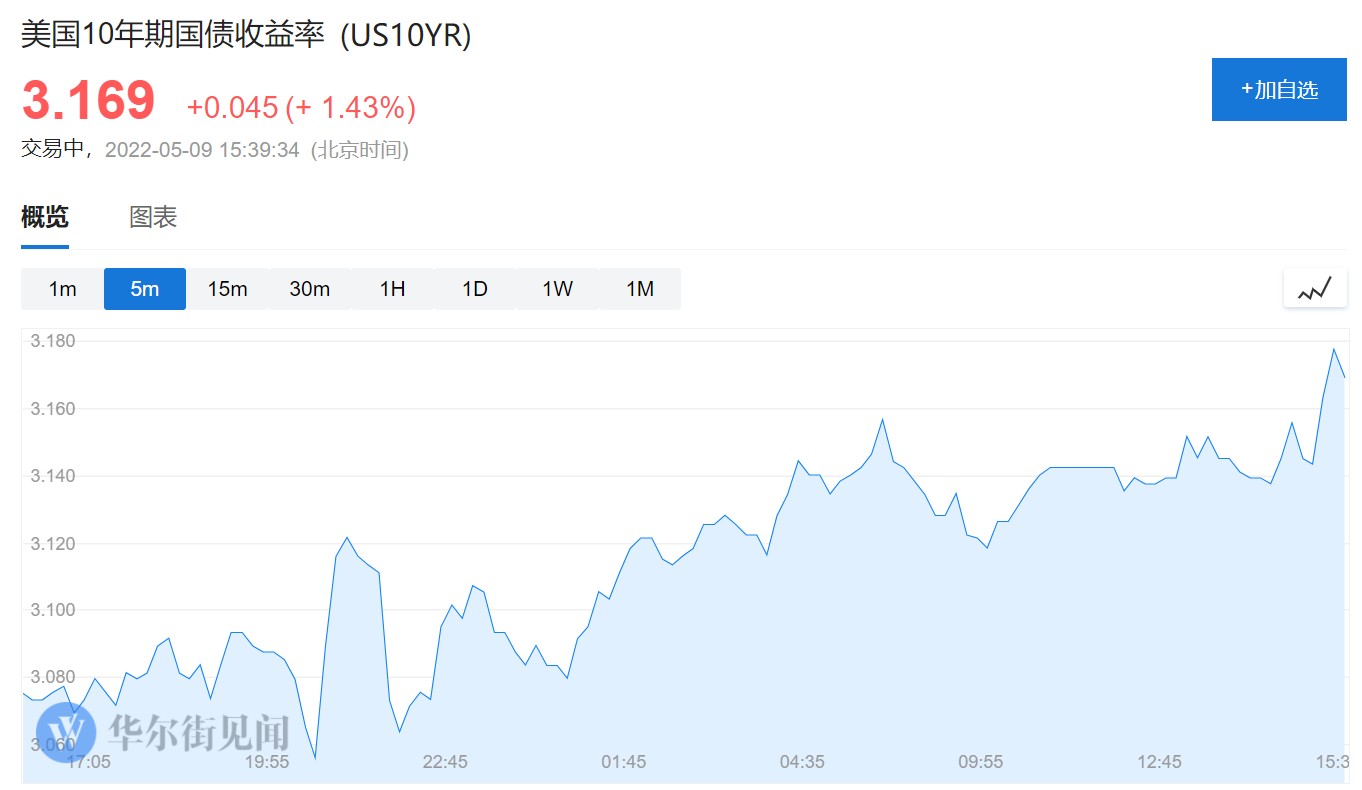
Task: Select the 1m interval
Action: tap(62, 289)
